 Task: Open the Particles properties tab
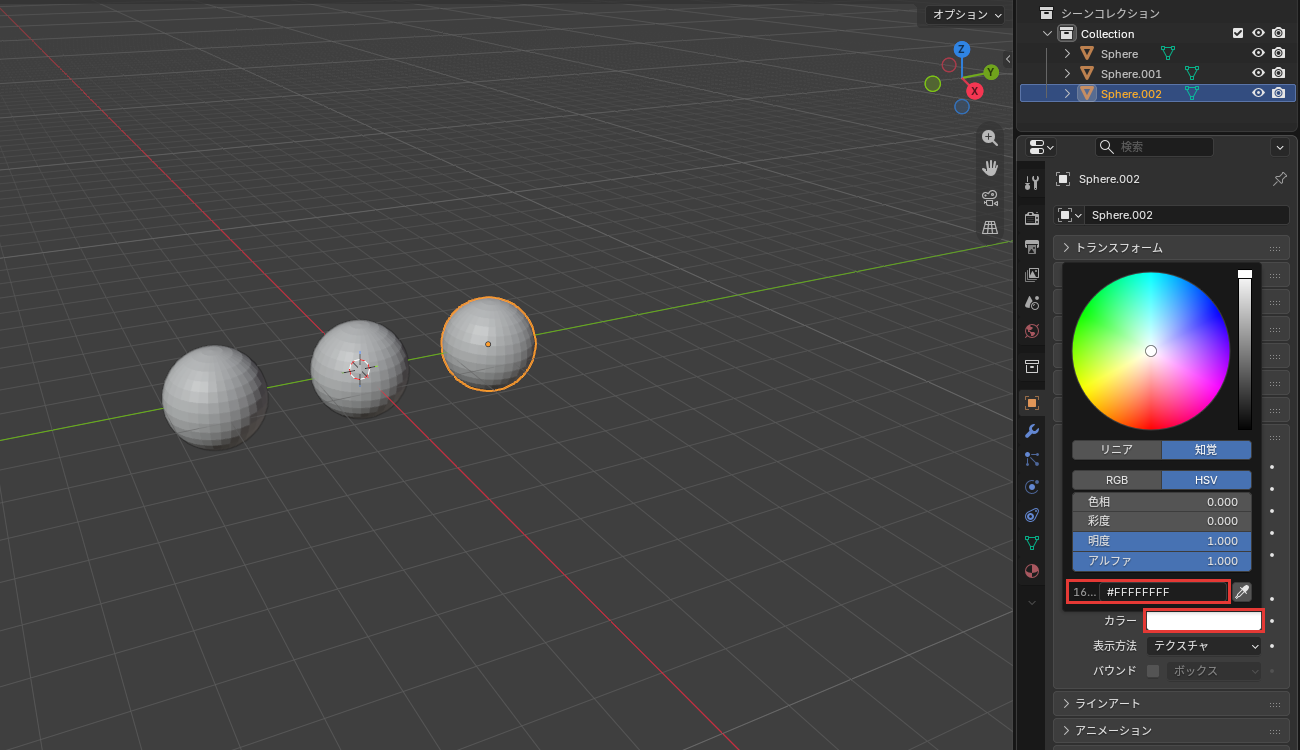coord(1032,459)
